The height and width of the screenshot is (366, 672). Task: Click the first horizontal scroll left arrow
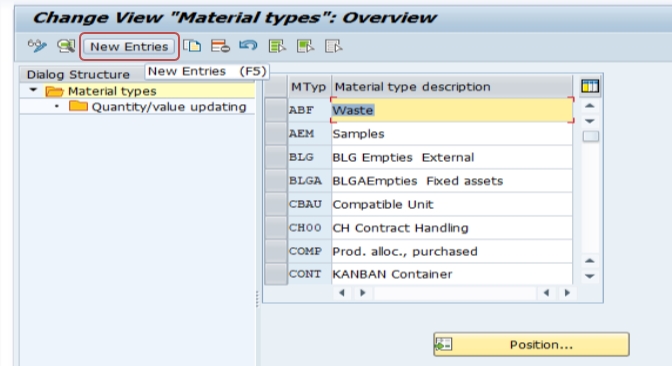342,293
